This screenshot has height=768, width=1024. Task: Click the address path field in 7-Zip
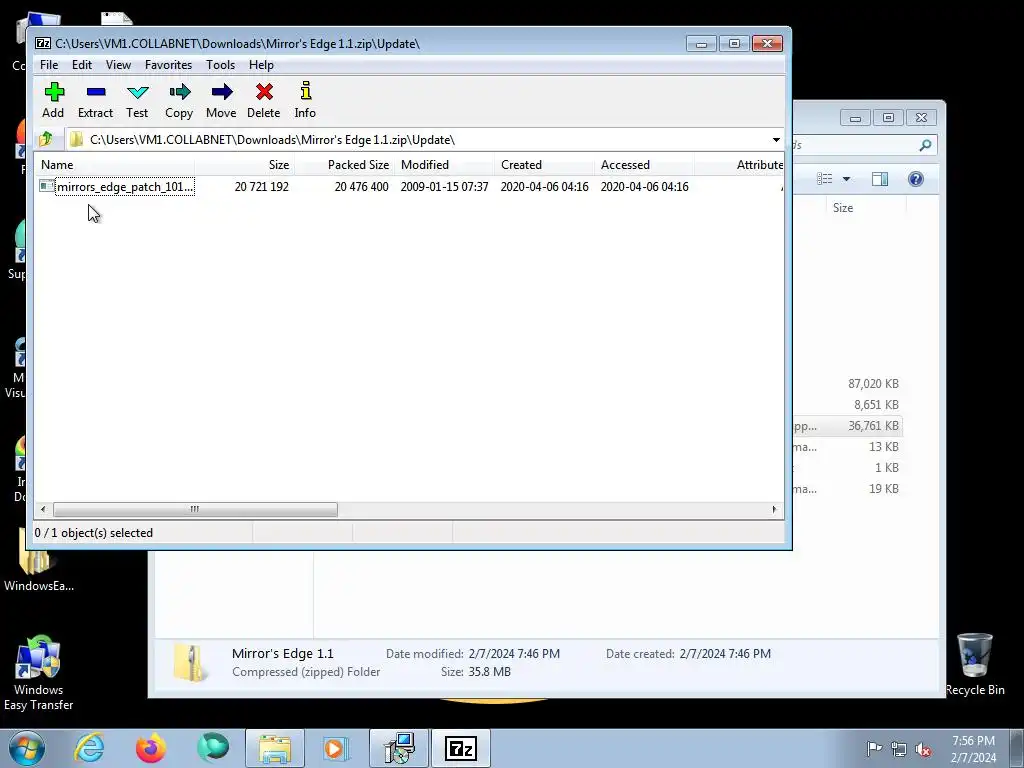pyautogui.click(x=418, y=140)
